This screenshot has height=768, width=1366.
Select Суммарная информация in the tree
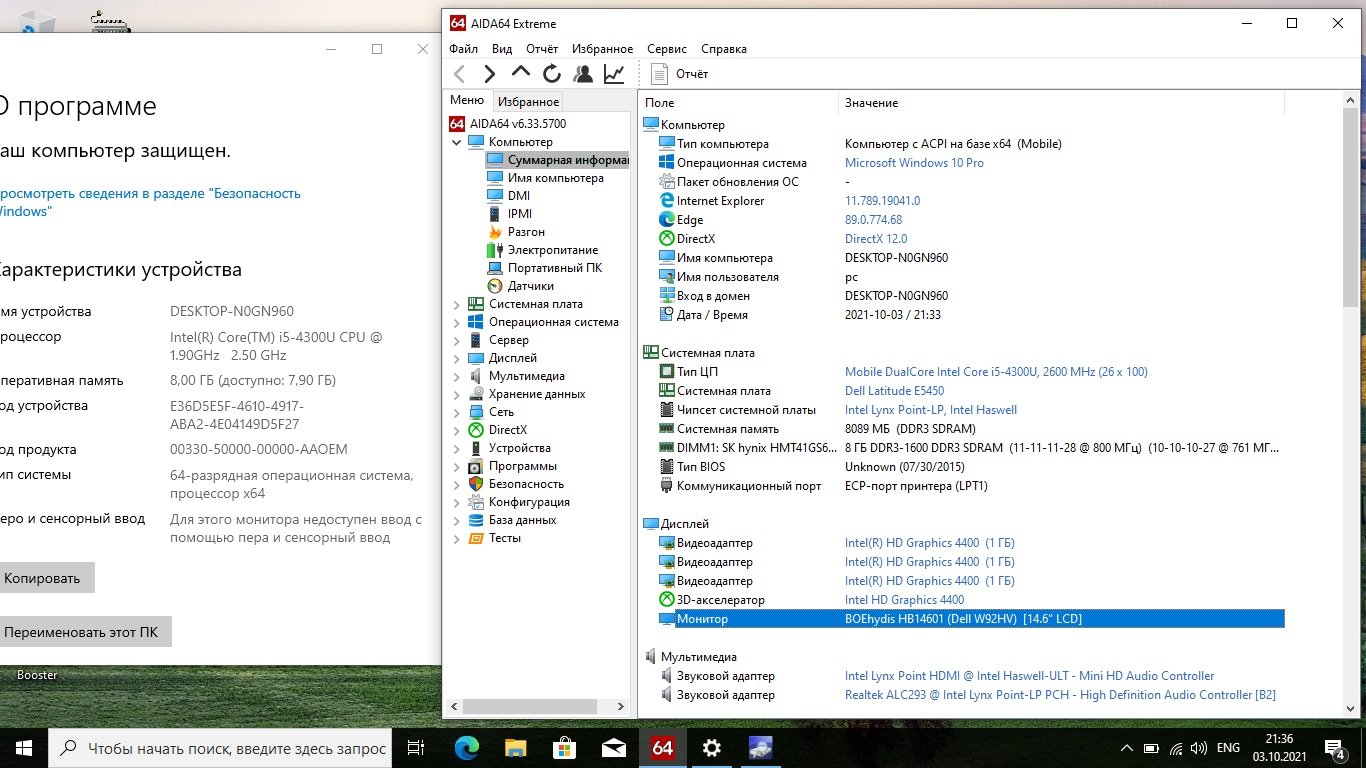pos(557,160)
